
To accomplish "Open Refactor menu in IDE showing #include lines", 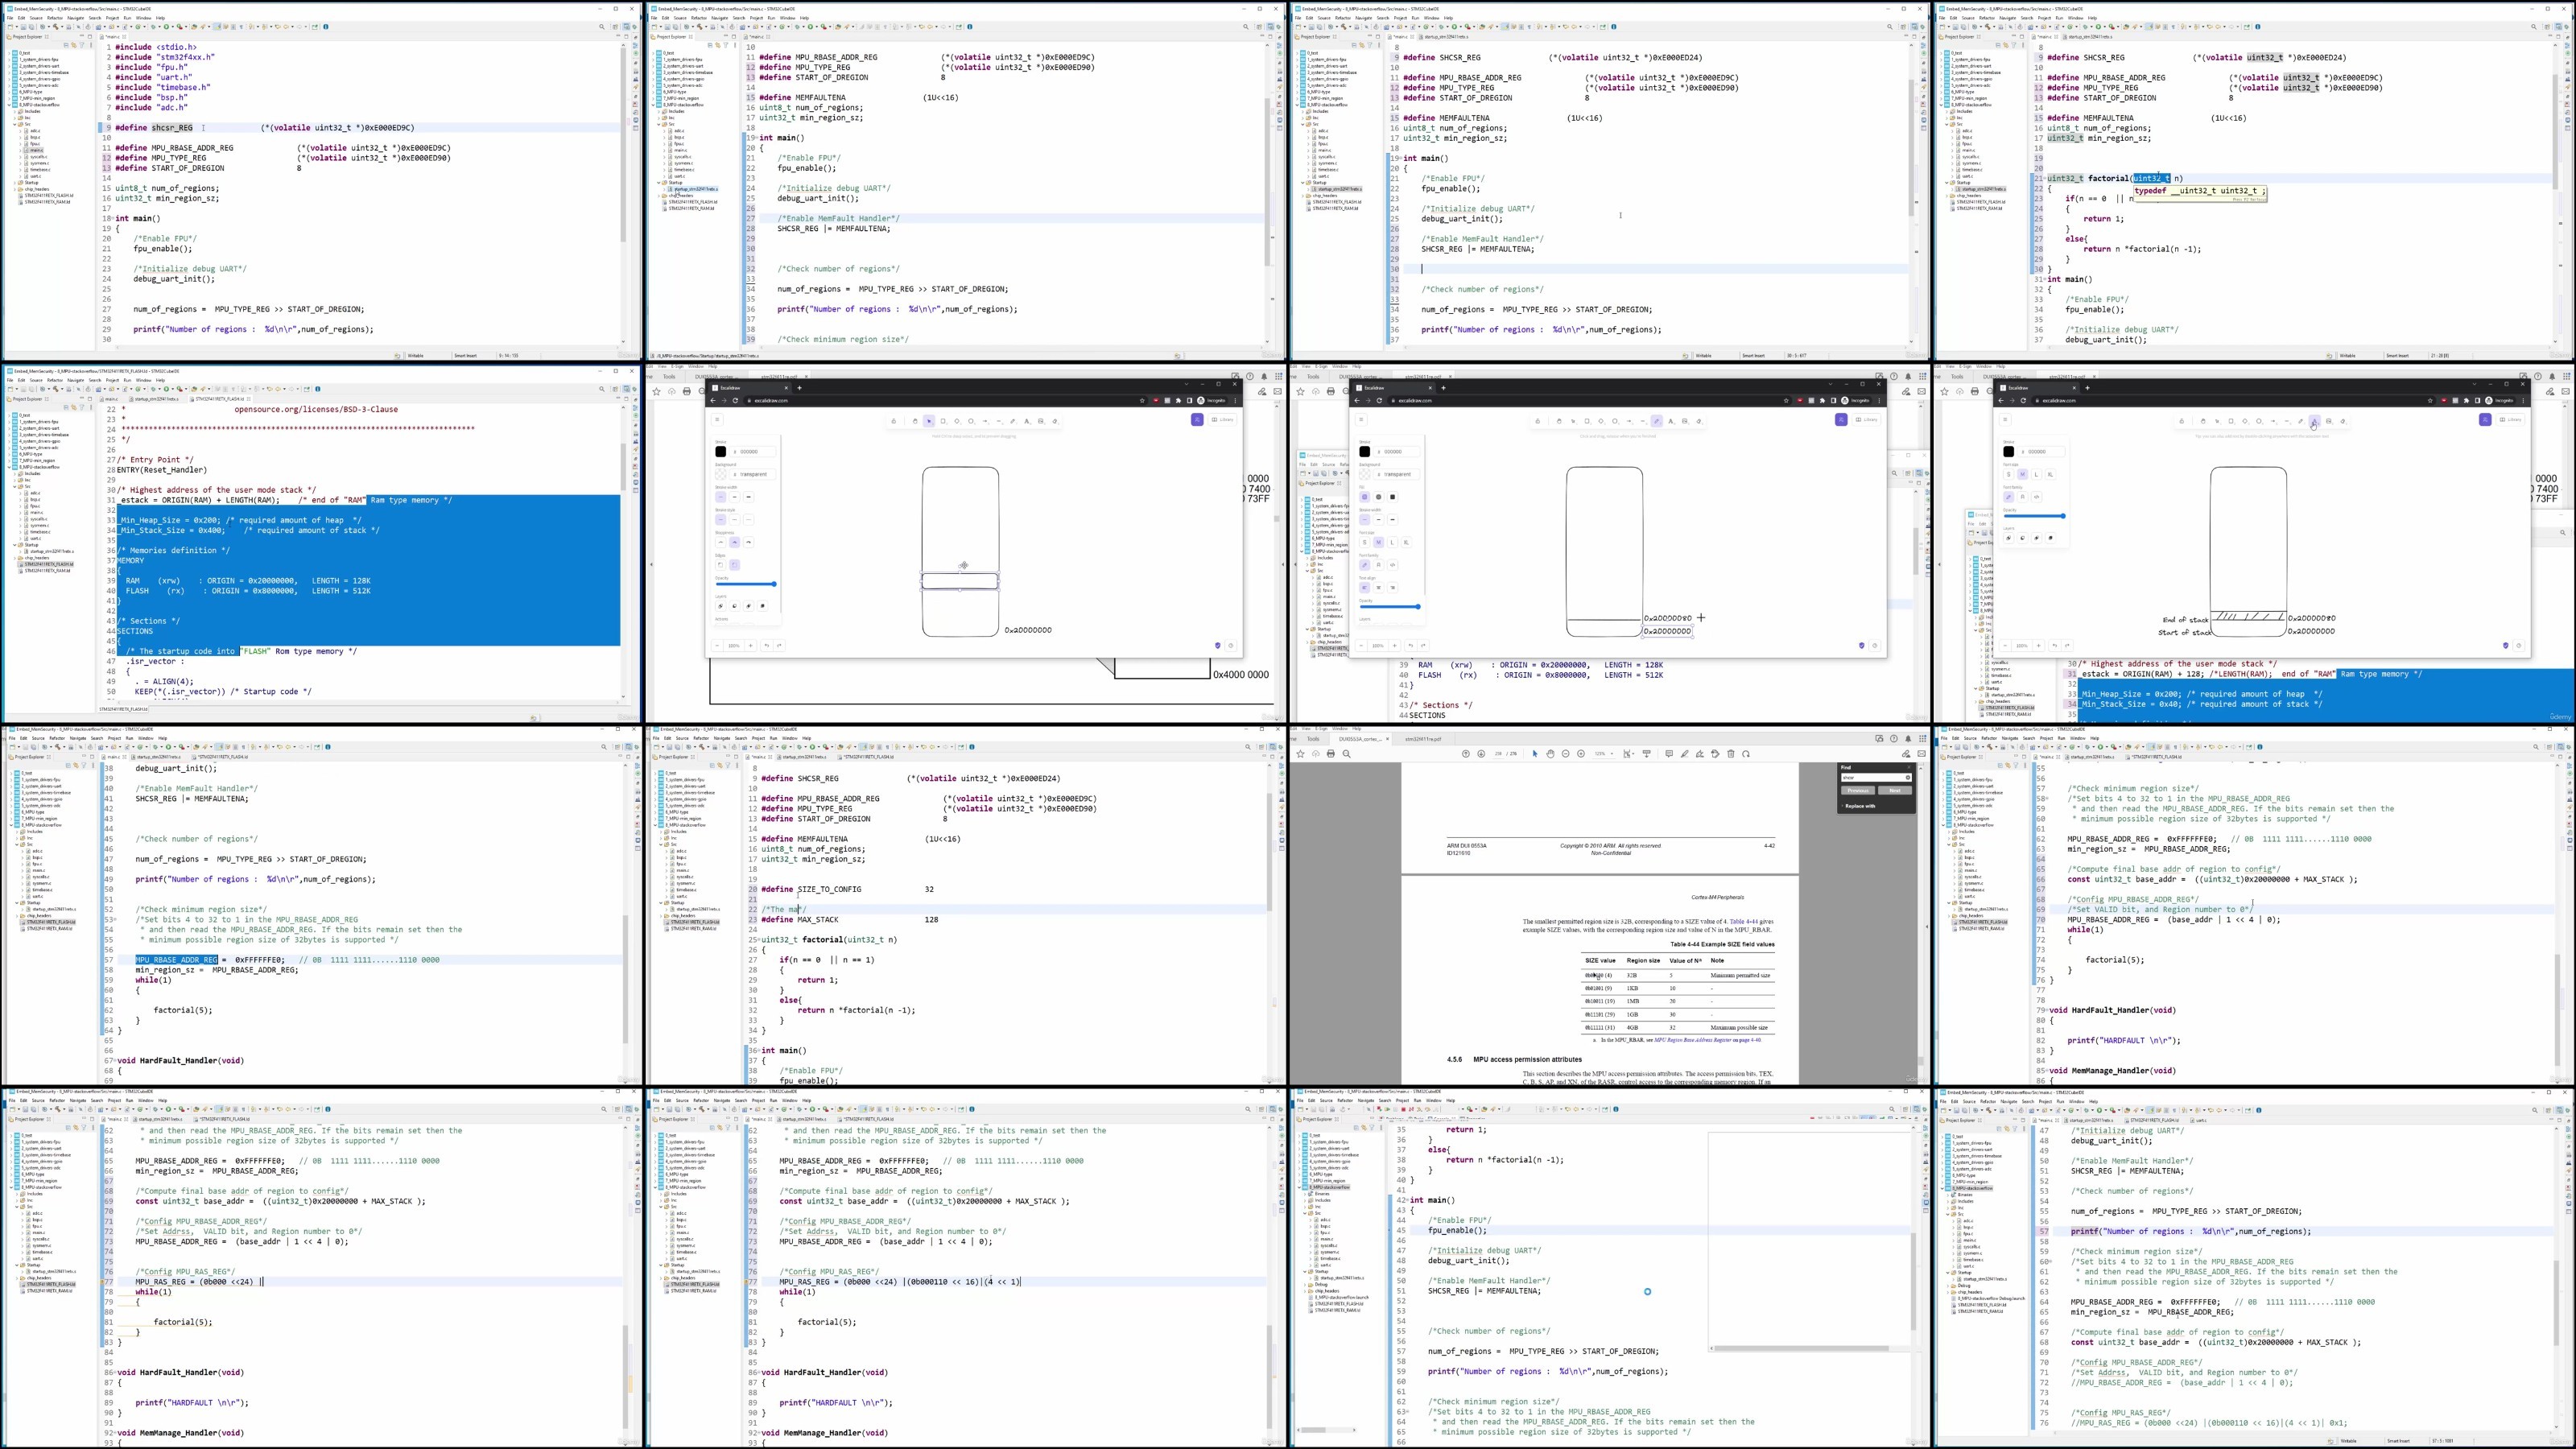I will 55,18.
